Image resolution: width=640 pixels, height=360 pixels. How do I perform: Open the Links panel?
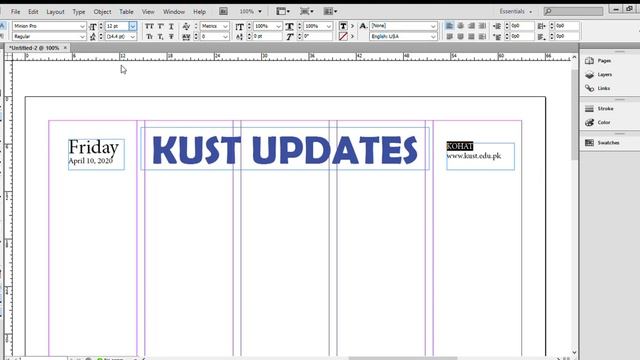[x=599, y=89]
